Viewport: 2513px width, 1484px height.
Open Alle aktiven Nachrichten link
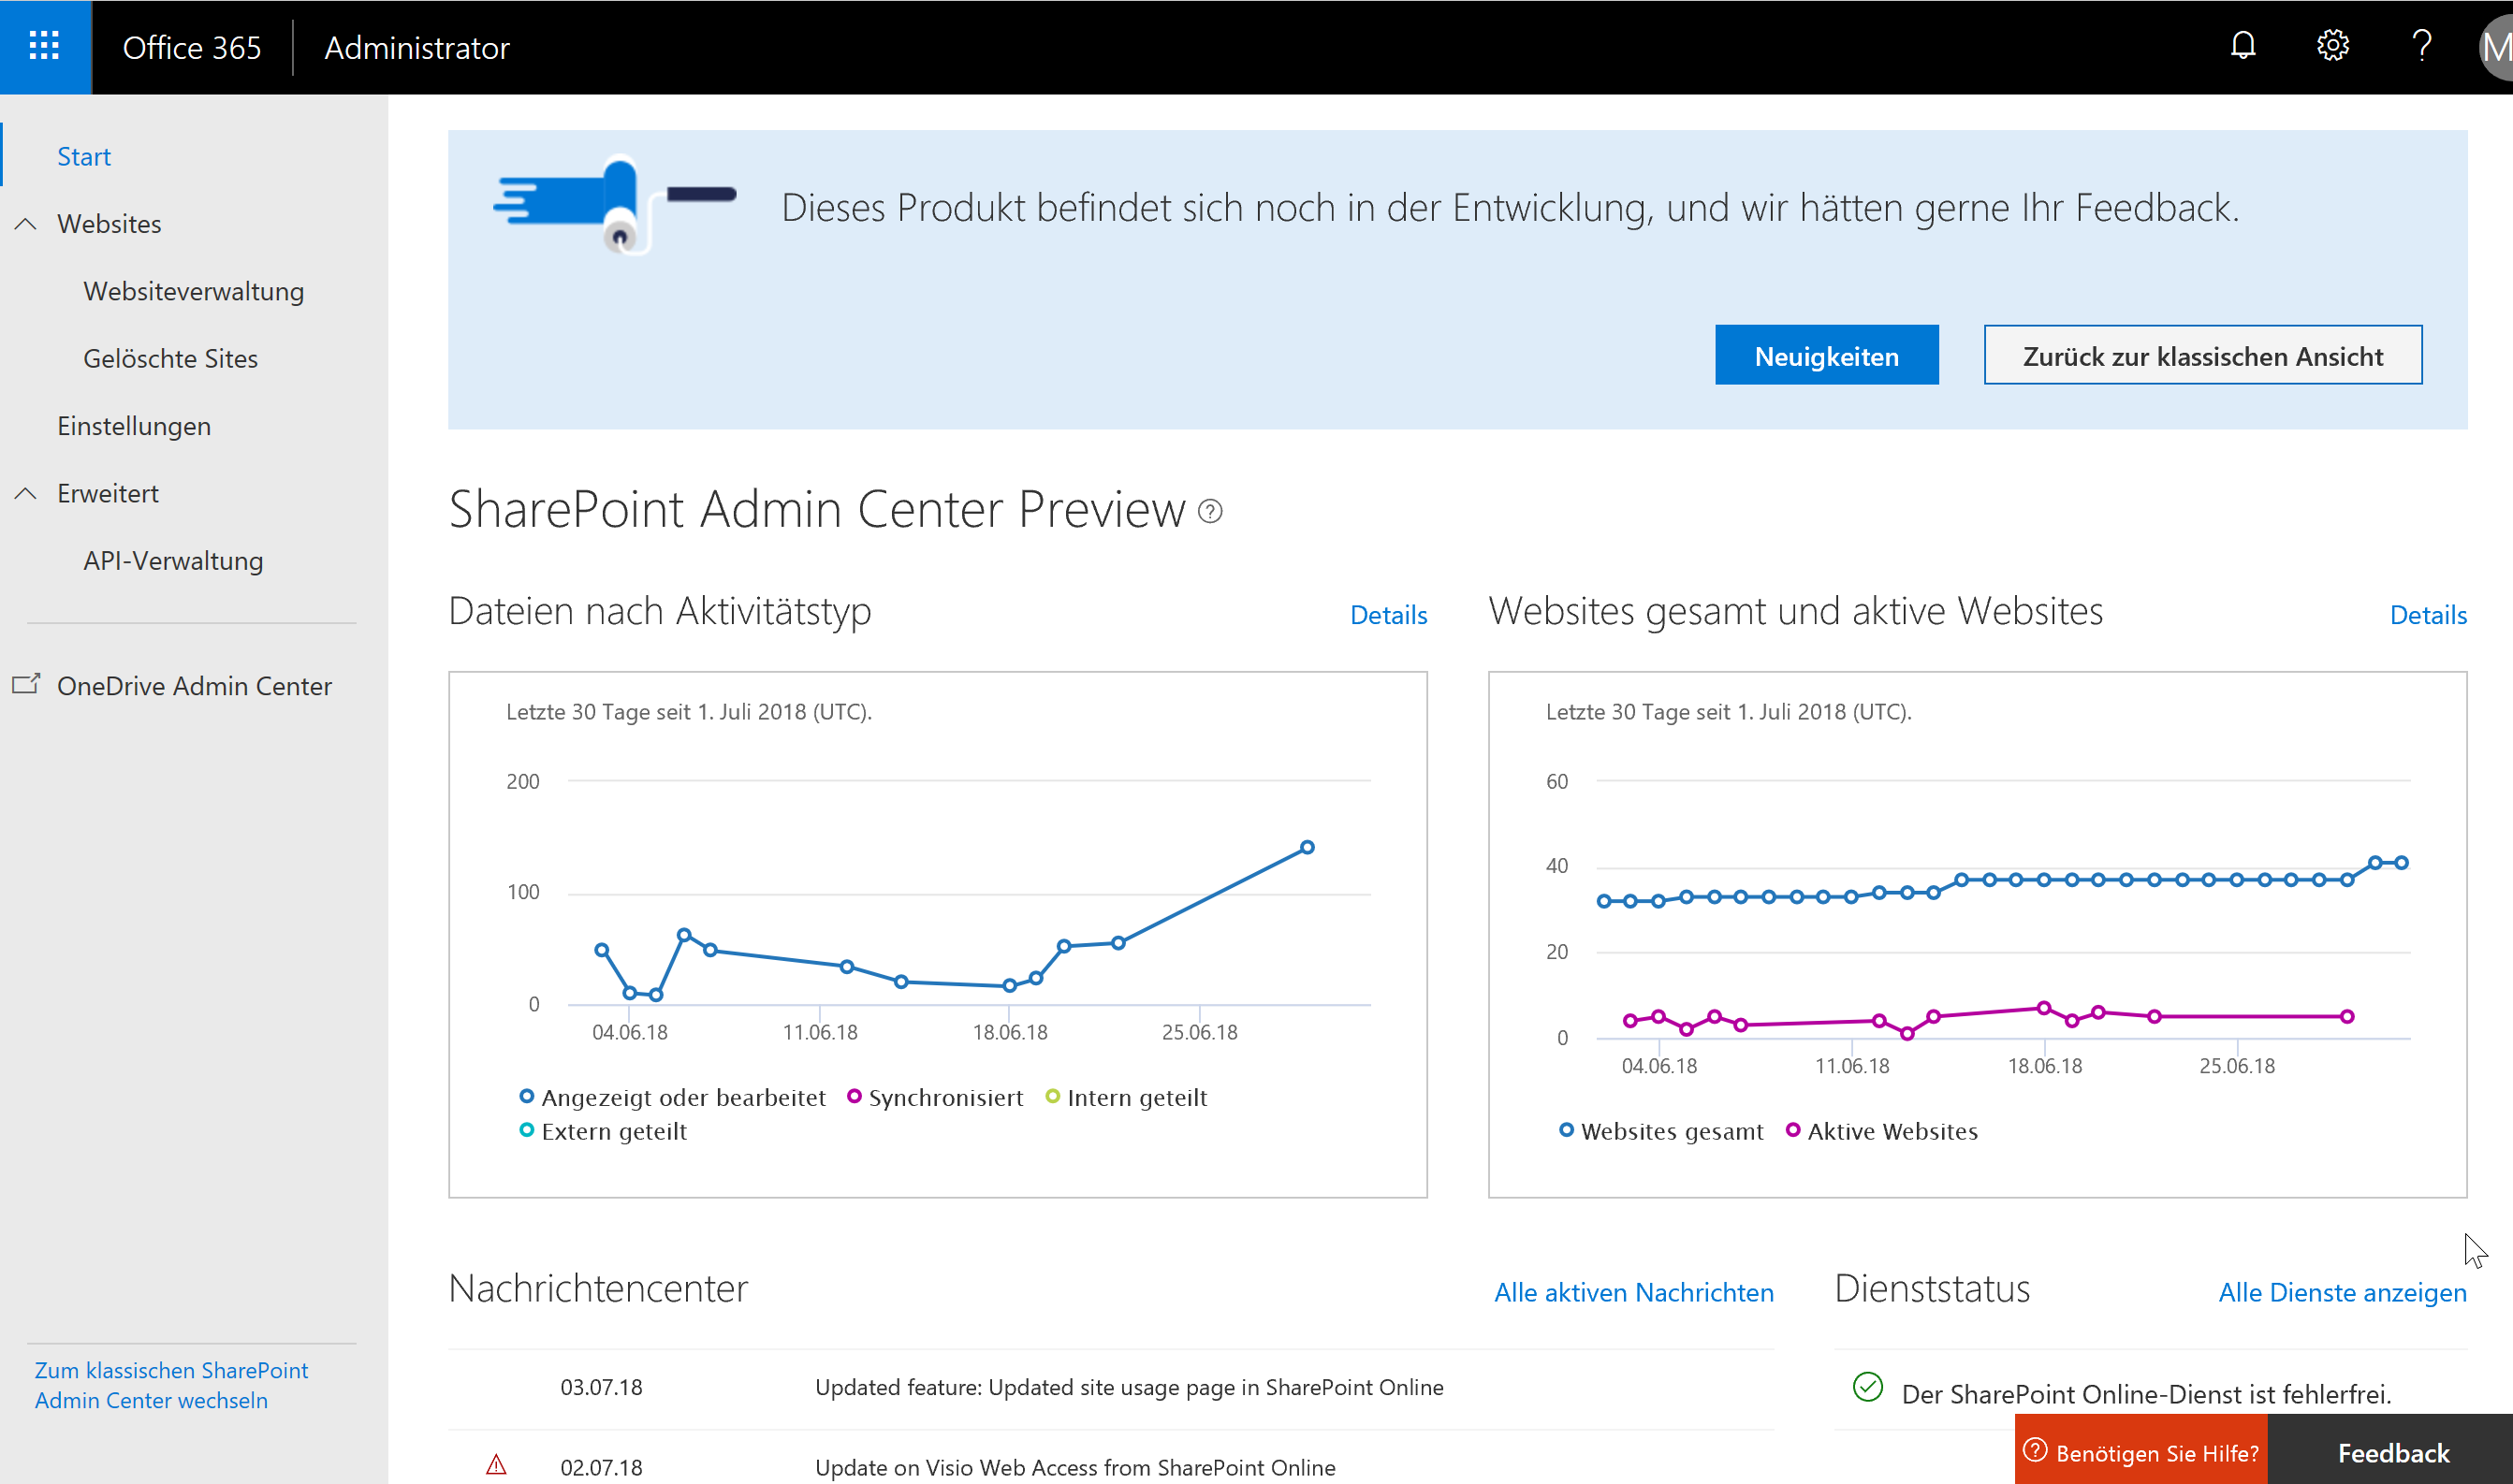(1633, 1292)
